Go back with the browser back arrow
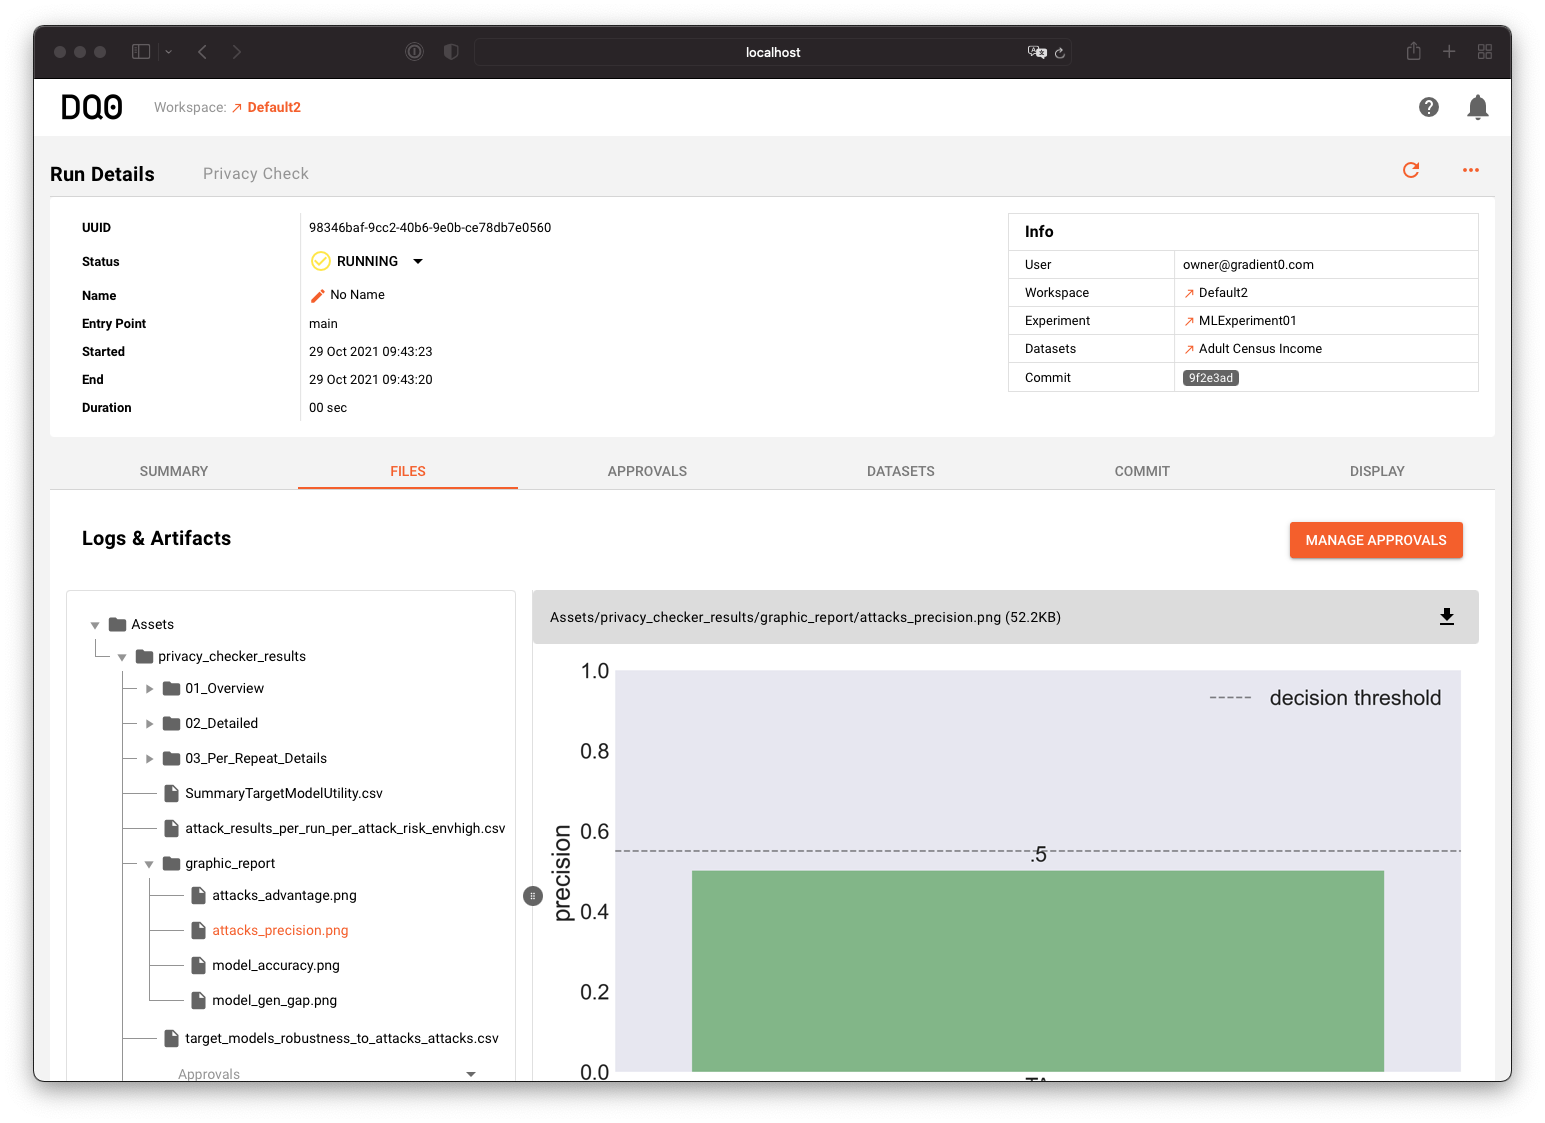 pyautogui.click(x=202, y=52)
